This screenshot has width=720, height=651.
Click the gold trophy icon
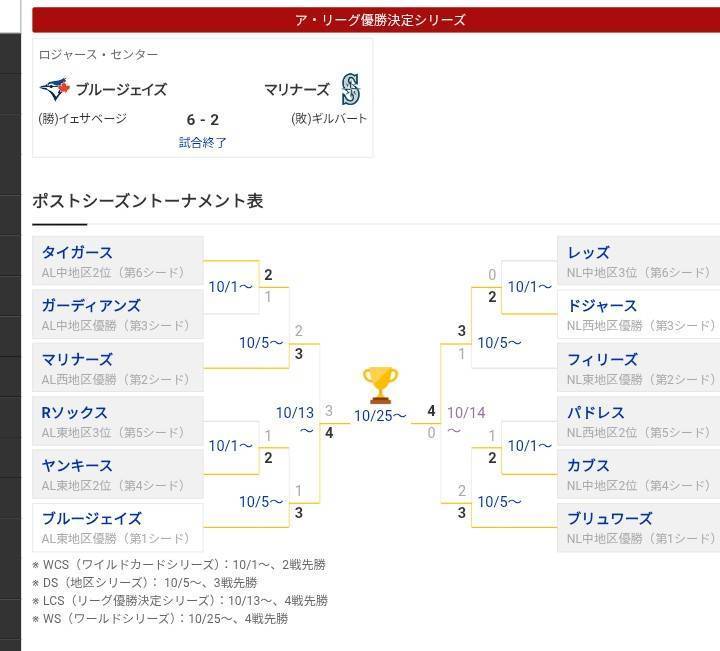coord(380,384)
